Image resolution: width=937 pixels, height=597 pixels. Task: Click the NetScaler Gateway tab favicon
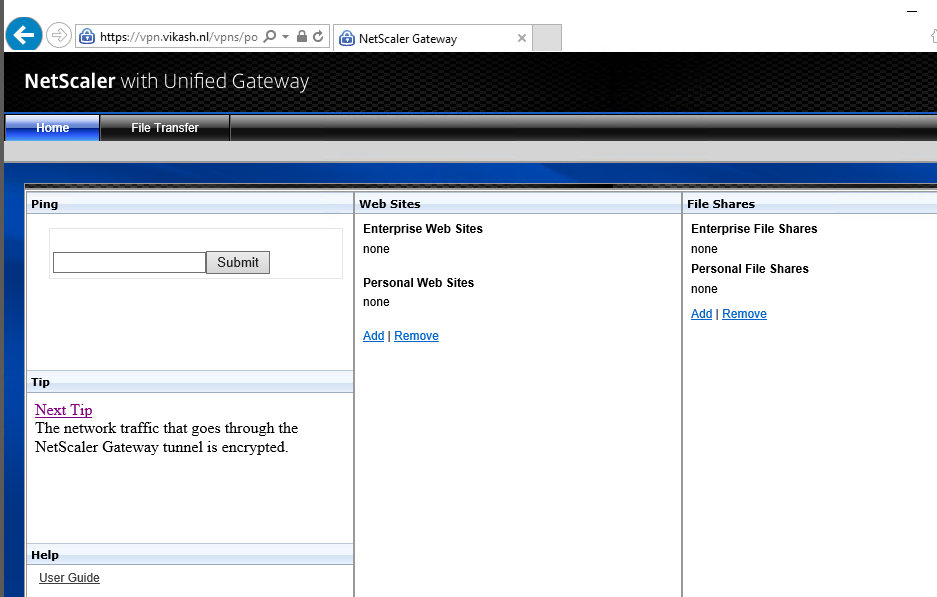pyautogui.click(x=347, y=39)
